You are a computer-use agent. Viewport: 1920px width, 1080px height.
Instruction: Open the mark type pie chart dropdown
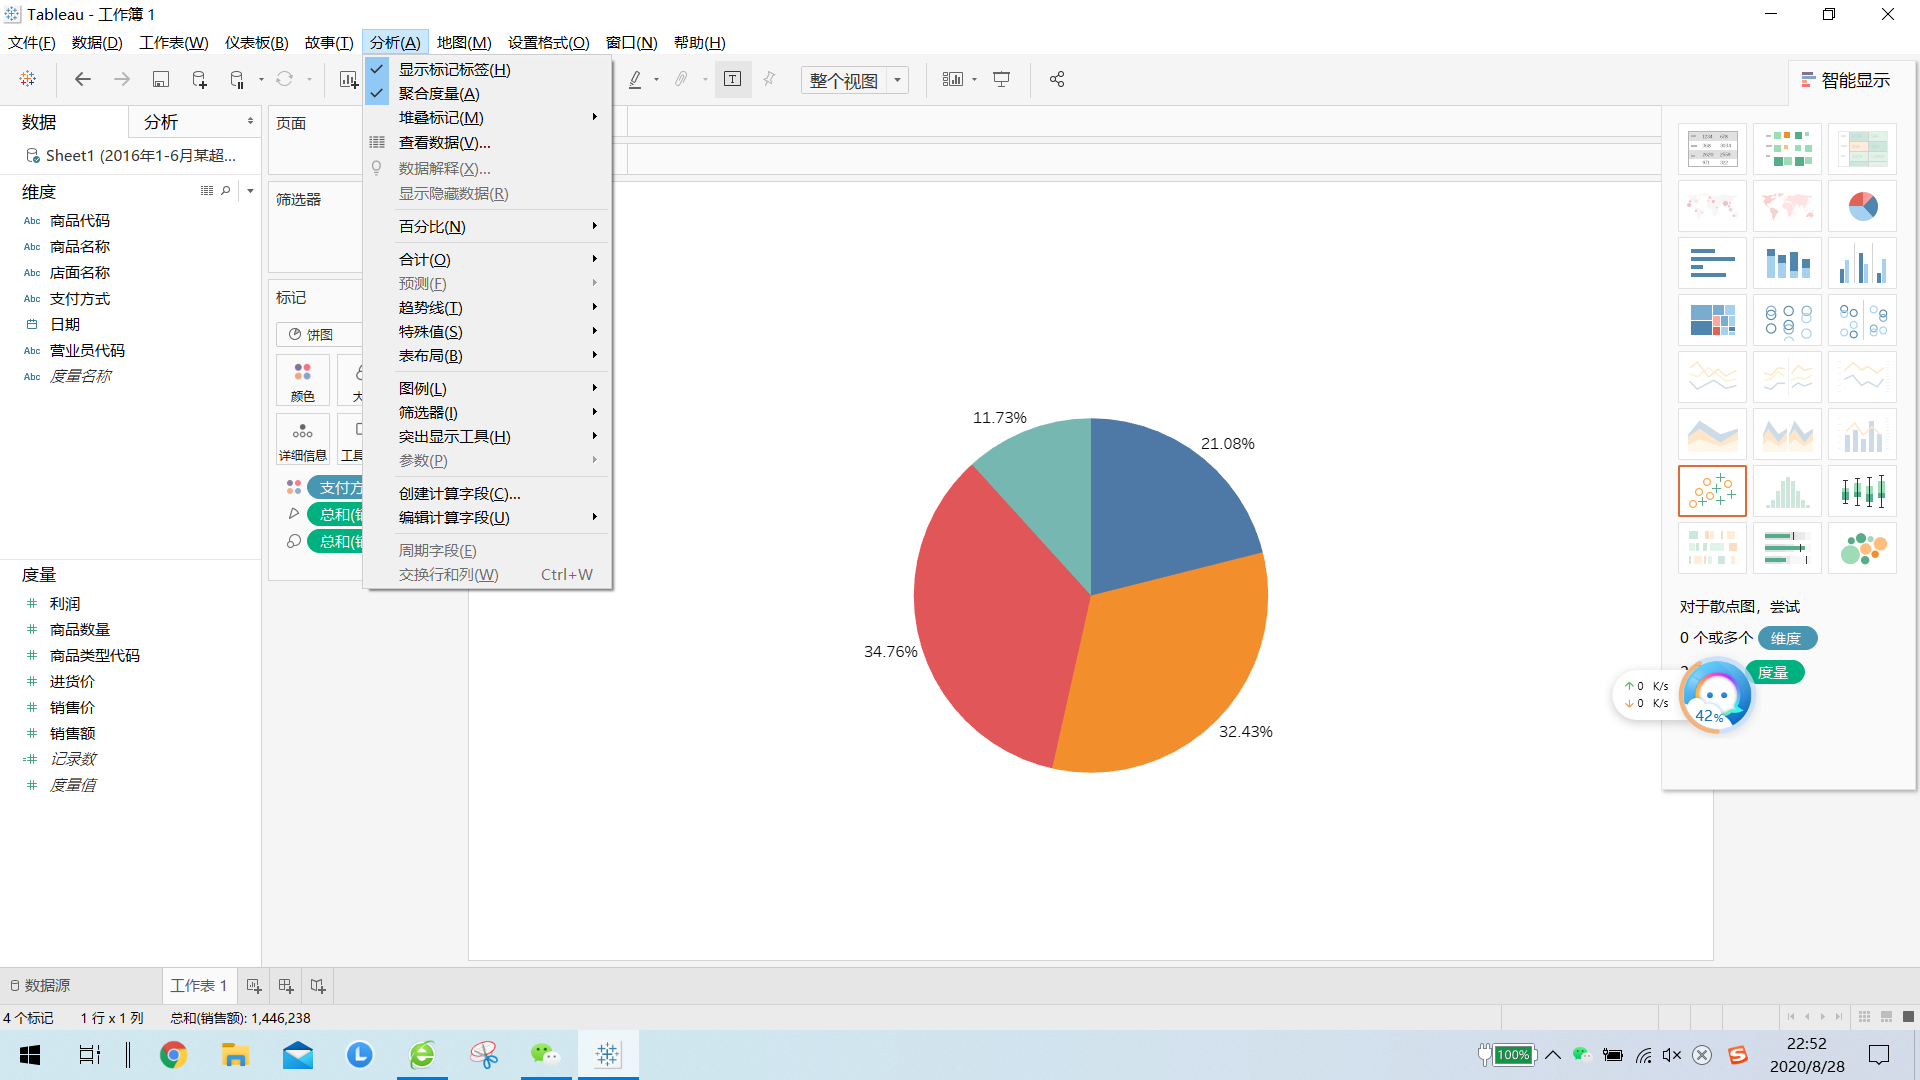tap(319, 335)
